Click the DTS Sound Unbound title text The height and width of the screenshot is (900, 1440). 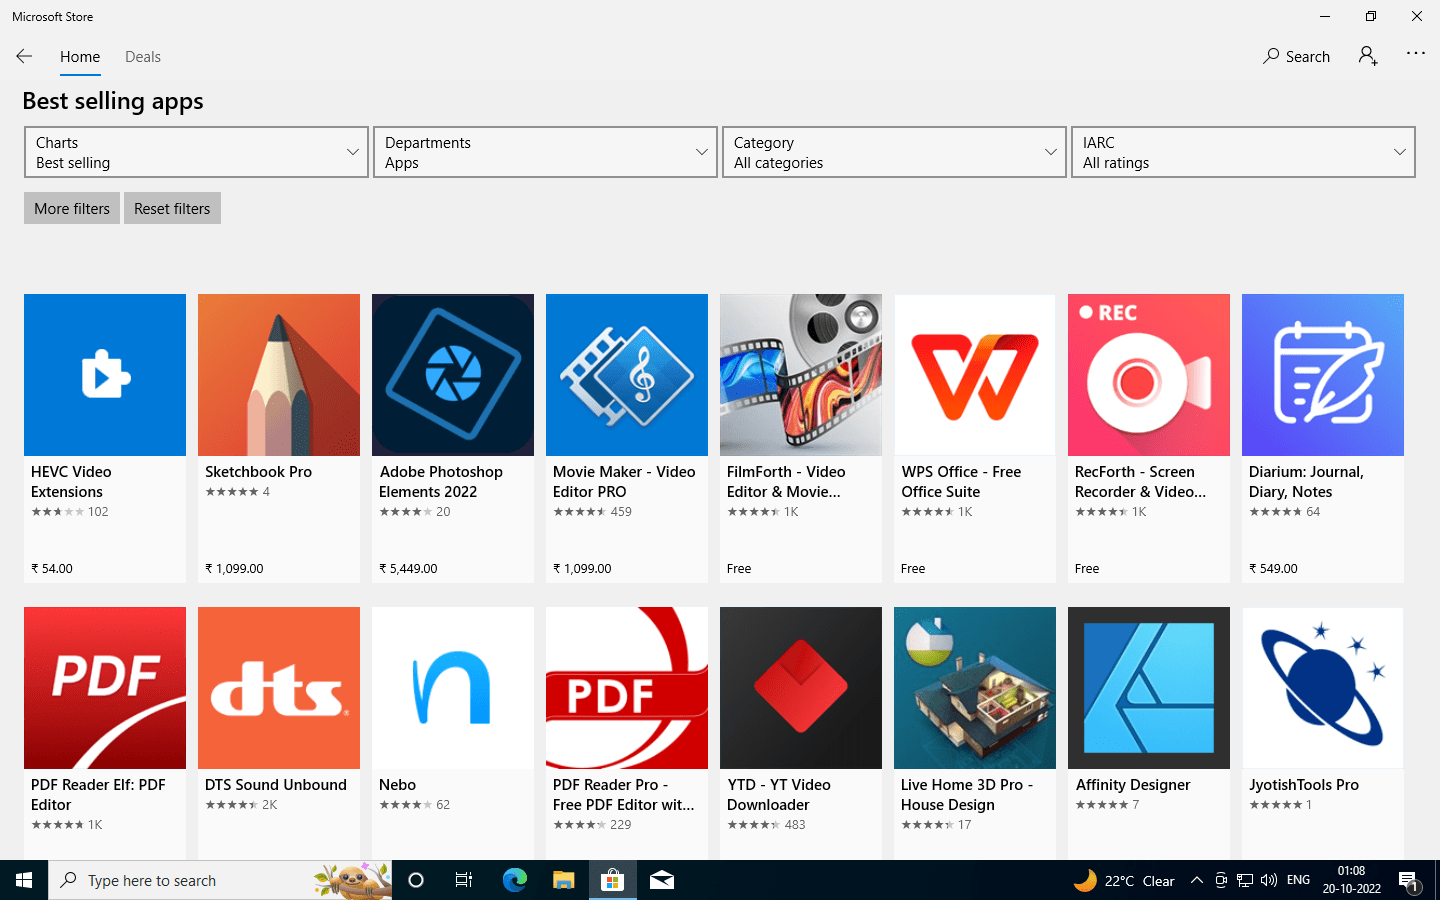275,785
